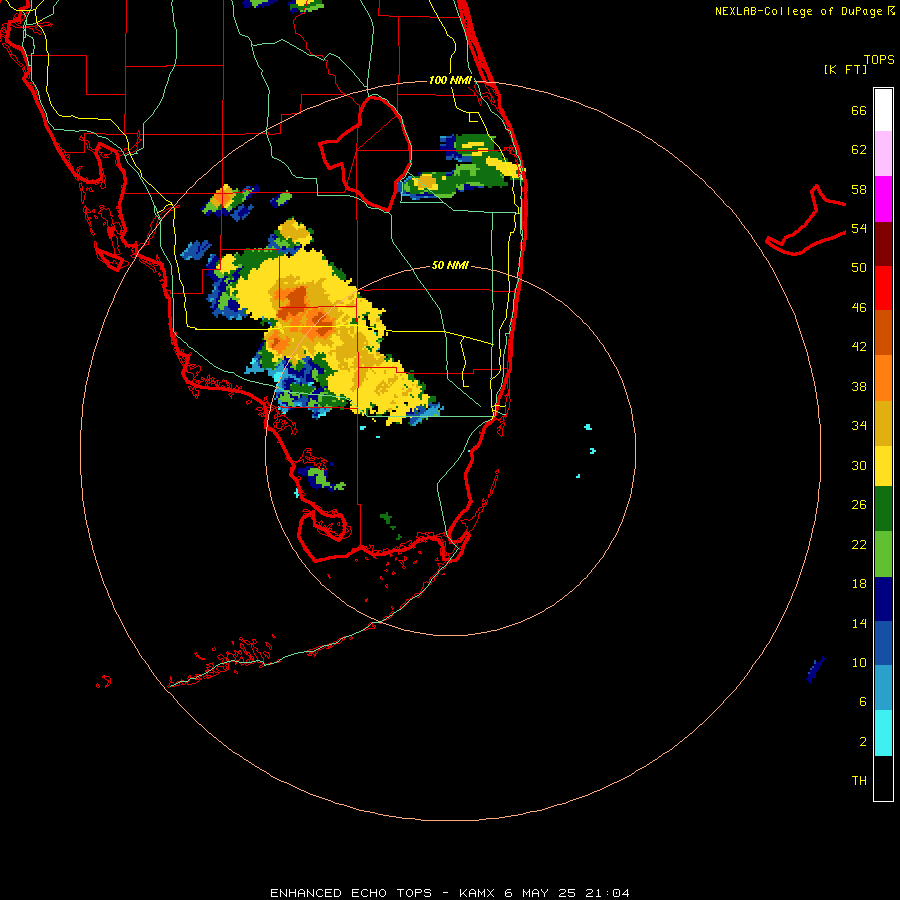Image resolution: width=900 pixels, height=900 pixels.
Task: Click the bright orange legend swatch
Action: click(883, 378)
